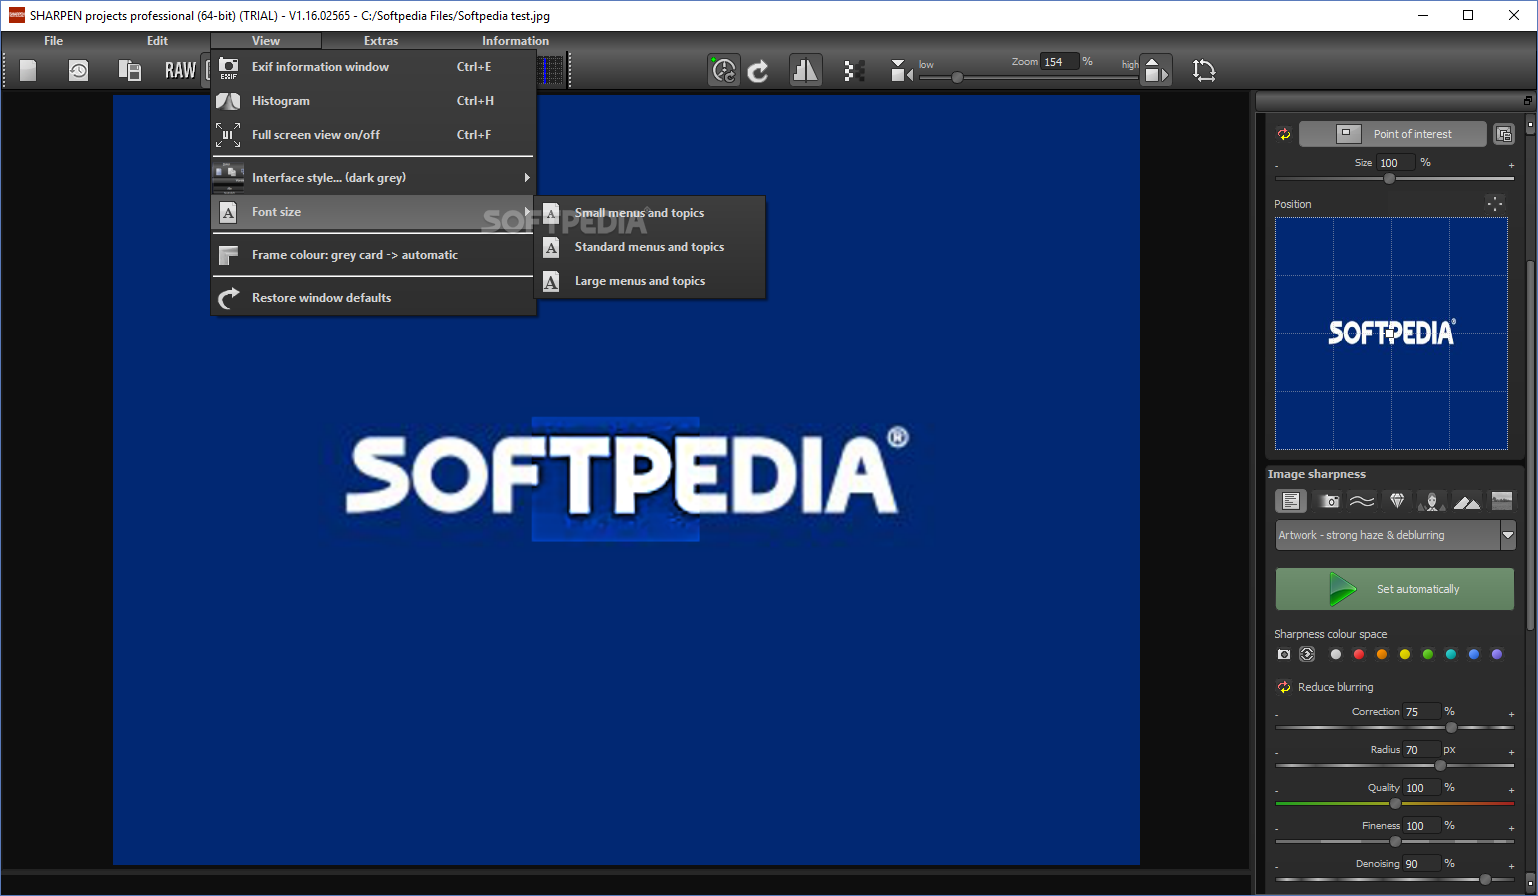Click dropdown arrow of sharpness preset combo
The image size is (1538, 896).
(x=1508, y=535)
